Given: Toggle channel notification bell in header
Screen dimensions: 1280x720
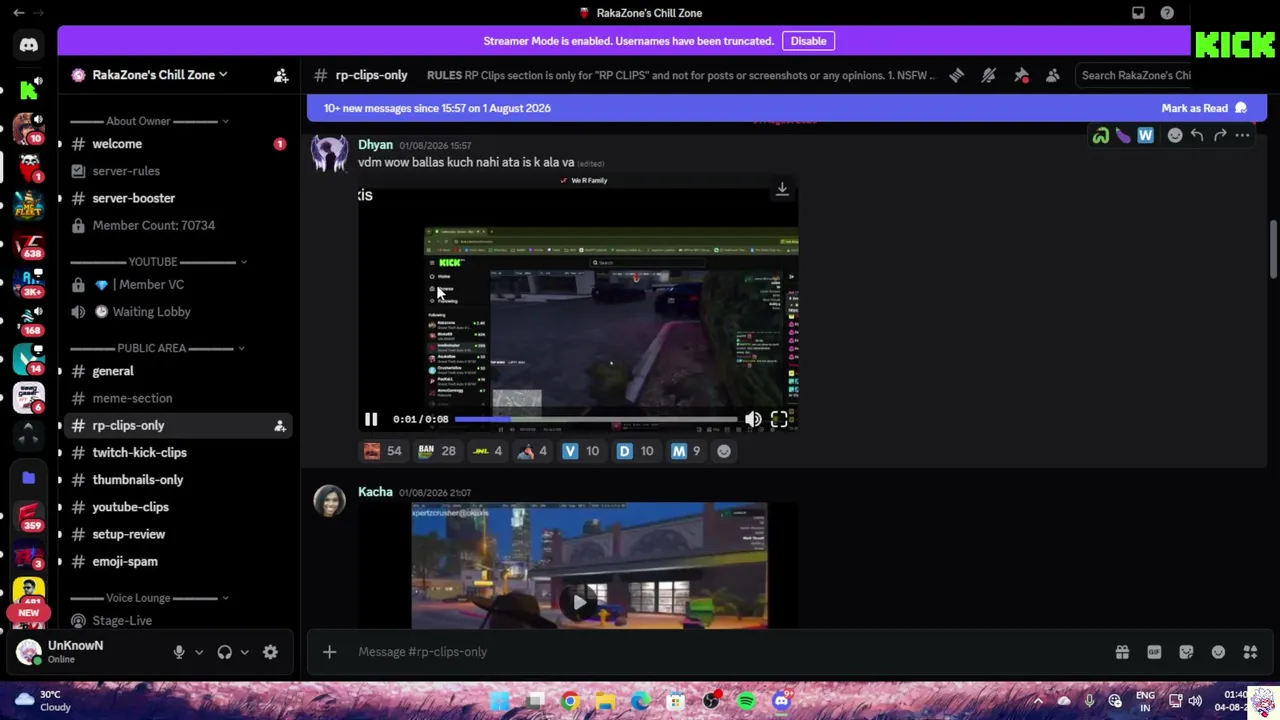Looking at the screenshot, I should tap(989, 75).
